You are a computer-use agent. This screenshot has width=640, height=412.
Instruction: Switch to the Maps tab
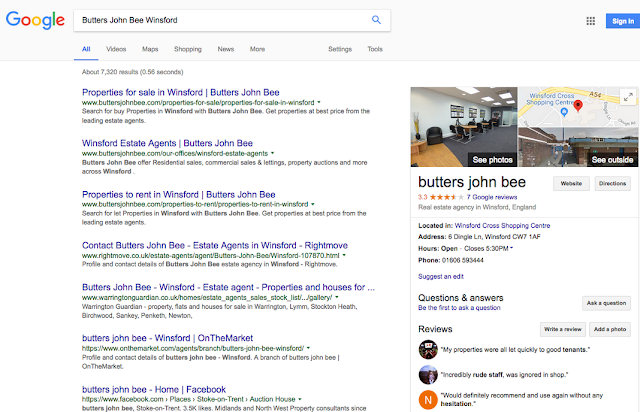[150, 49]
